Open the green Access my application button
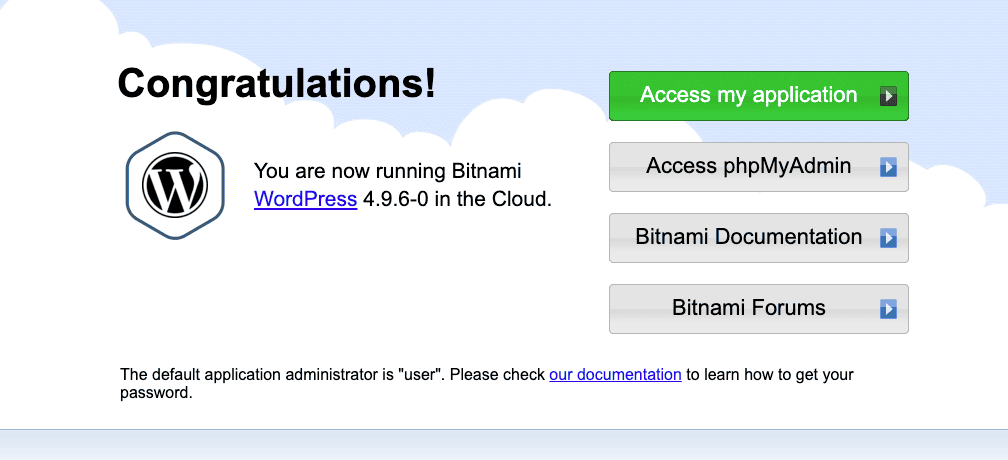The image size is (1008, 460). 759,96
